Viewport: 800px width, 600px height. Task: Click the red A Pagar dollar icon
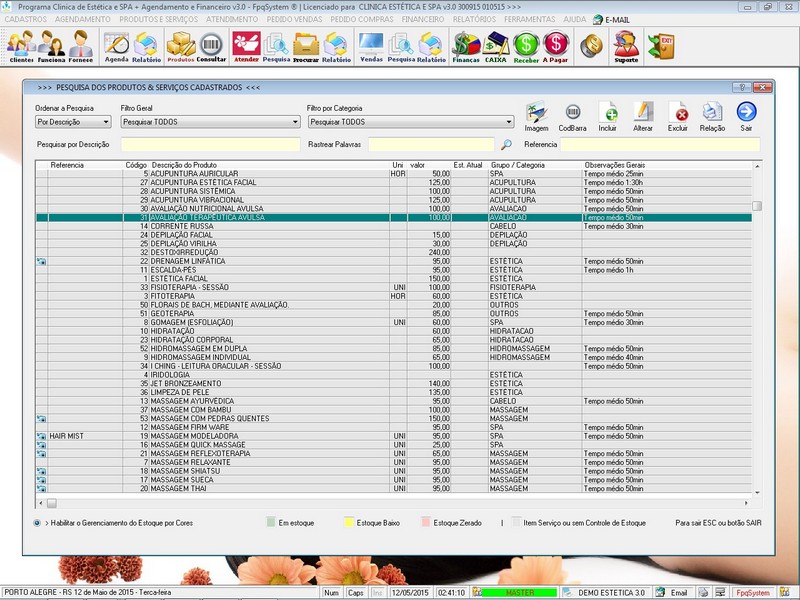(556, 46)
